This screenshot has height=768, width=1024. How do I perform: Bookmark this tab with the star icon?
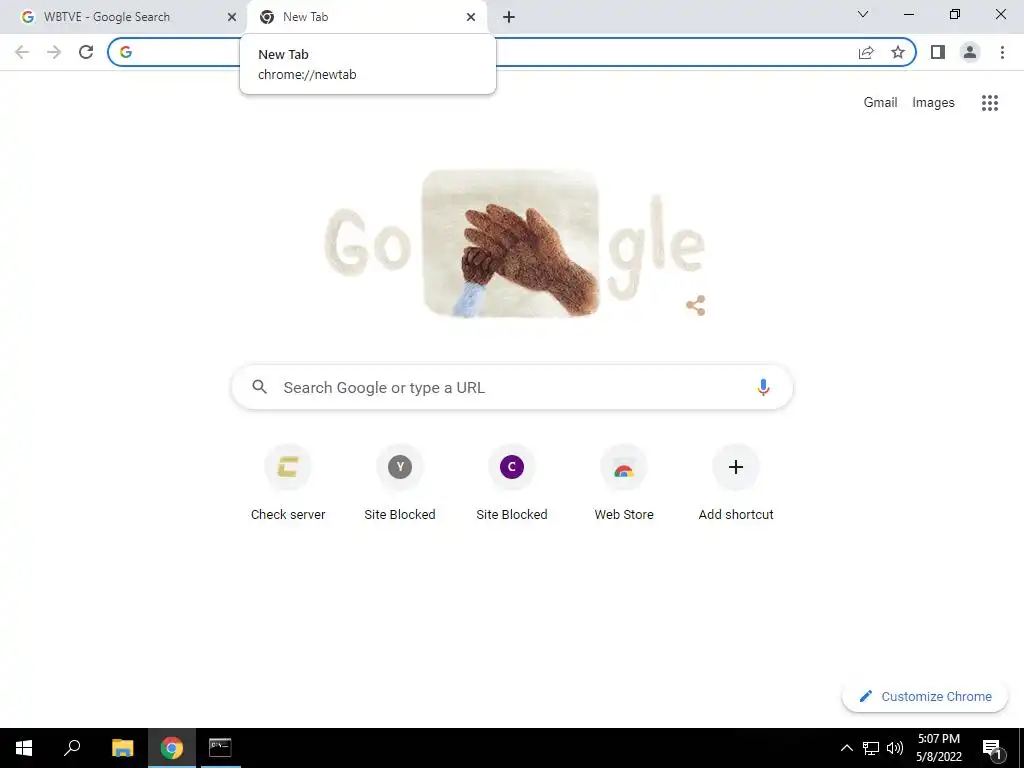coord(898,52)
